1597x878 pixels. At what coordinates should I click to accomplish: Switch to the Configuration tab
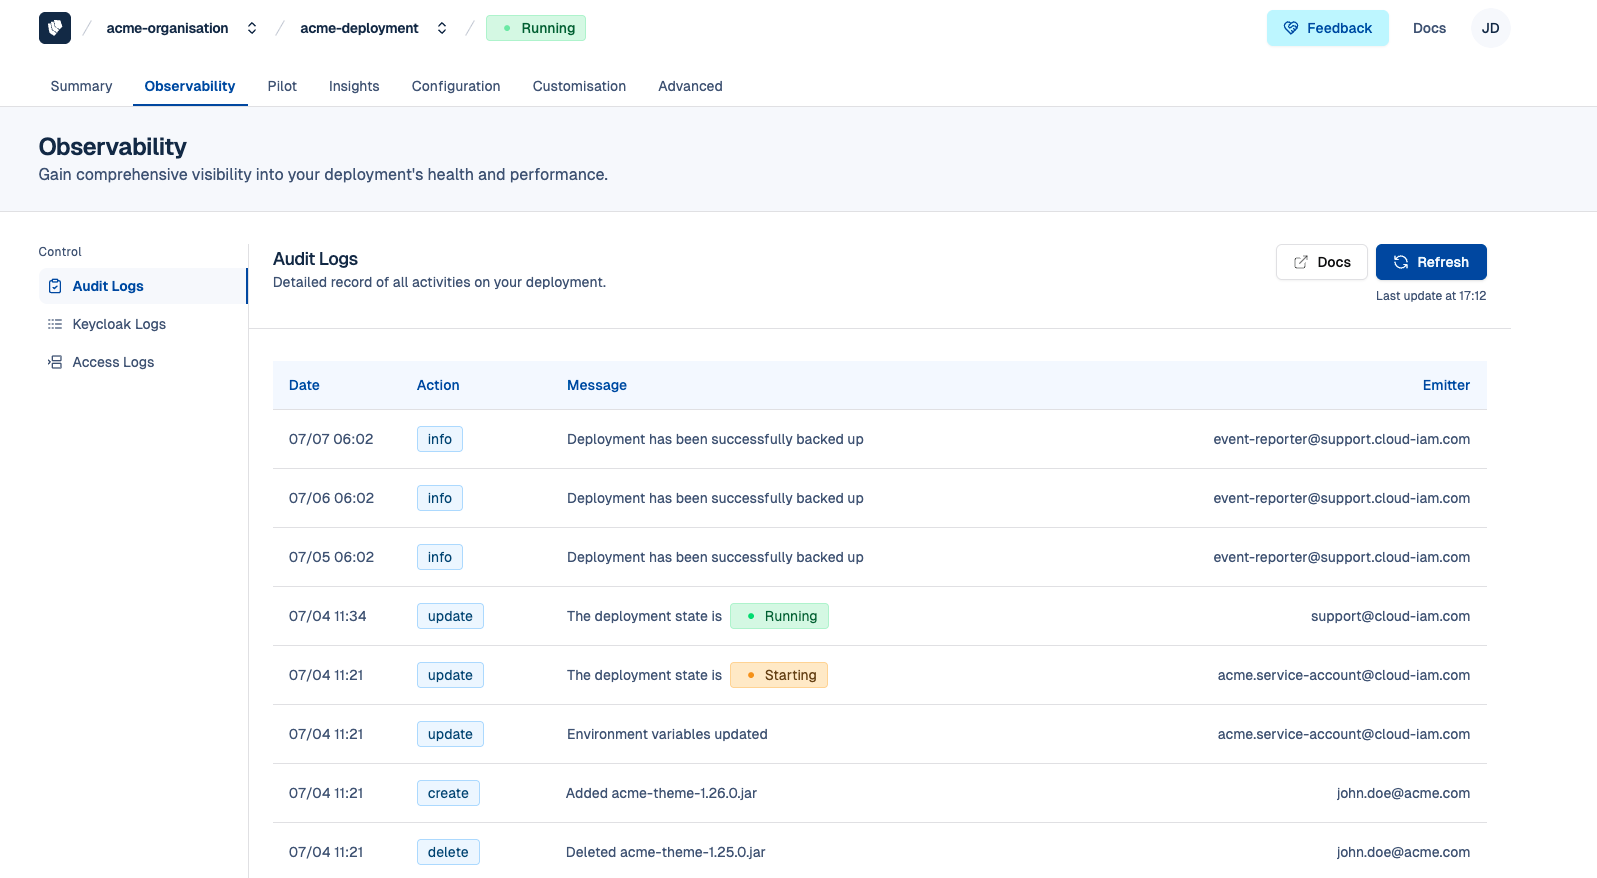tap(456, 86)
